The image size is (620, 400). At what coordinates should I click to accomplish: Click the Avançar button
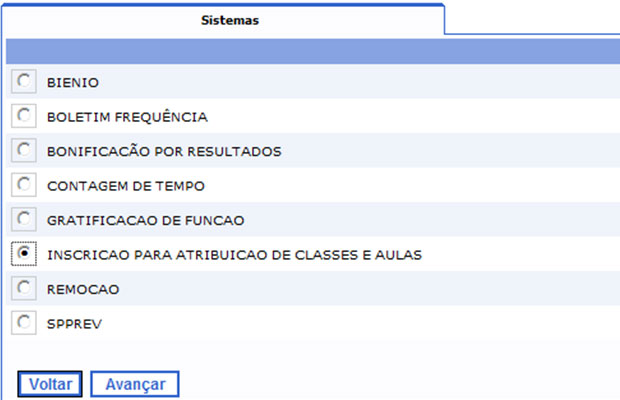(x=134, y=384)
